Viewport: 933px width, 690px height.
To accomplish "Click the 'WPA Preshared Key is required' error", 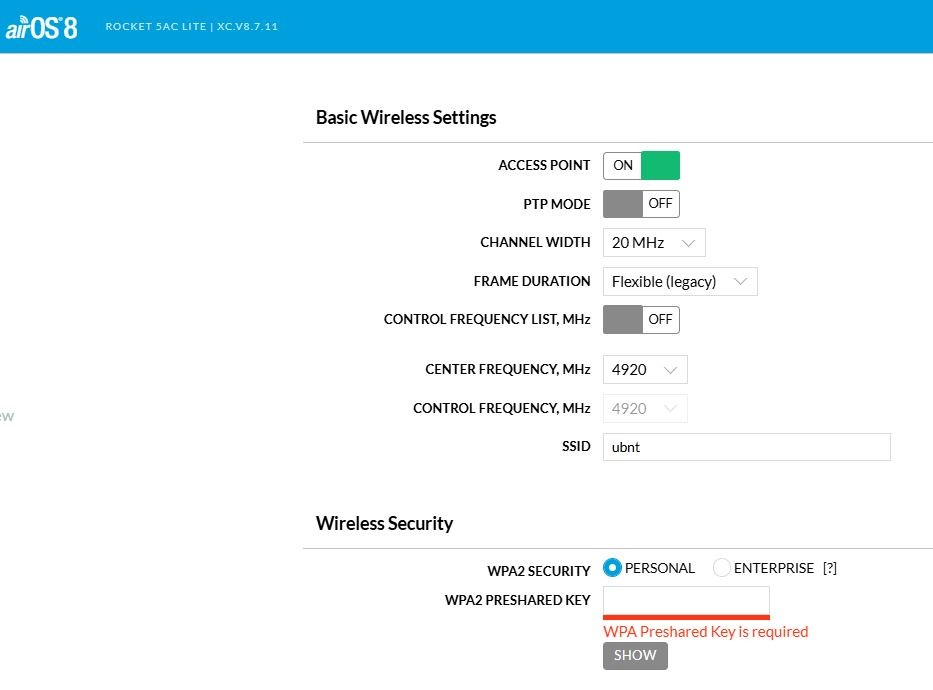I will click(x=705, y=632).
